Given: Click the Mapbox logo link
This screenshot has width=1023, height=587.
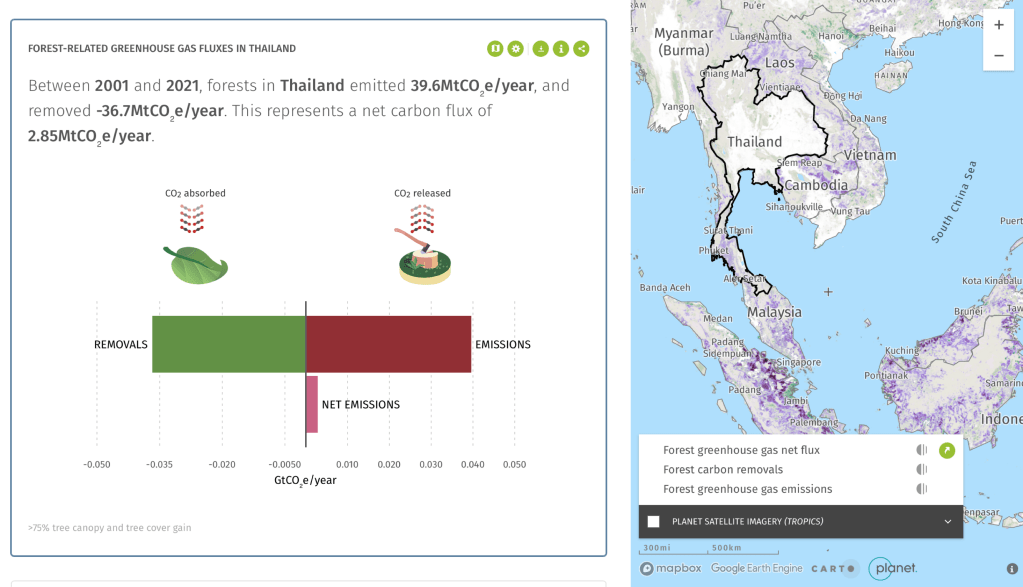Looking at the screenshot, I should point(671,568).
